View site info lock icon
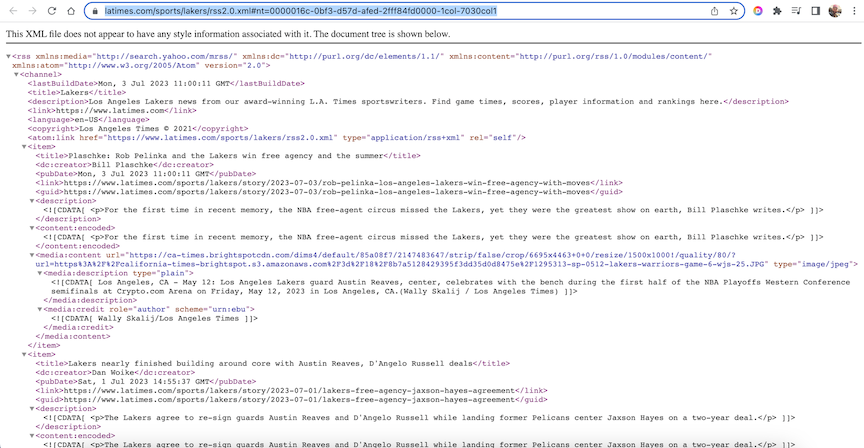Viewport: 864px width, 448px height. point(95,11)
